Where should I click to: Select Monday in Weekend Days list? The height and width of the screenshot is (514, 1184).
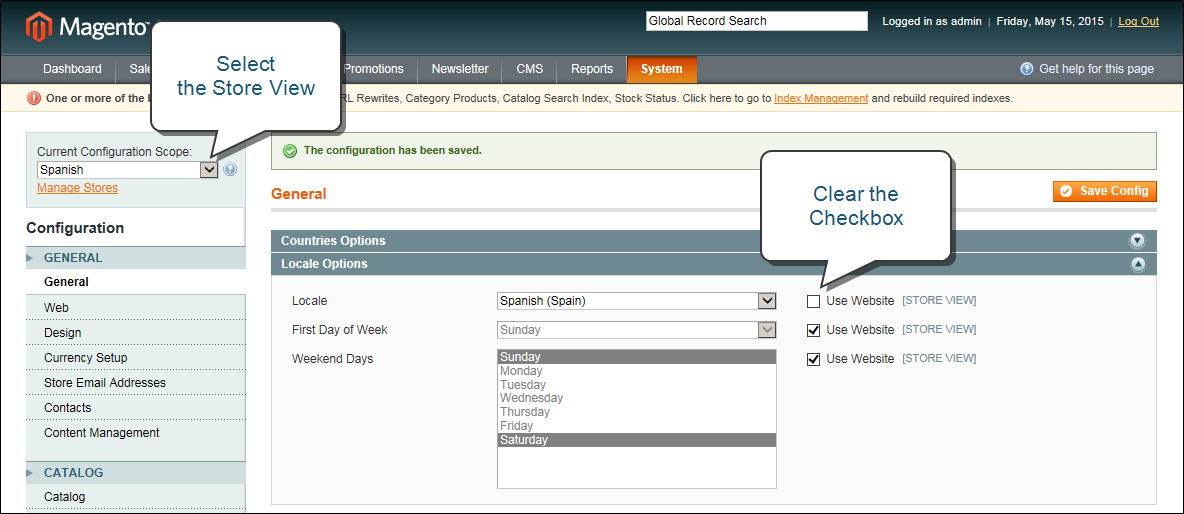tap(637, 371)
